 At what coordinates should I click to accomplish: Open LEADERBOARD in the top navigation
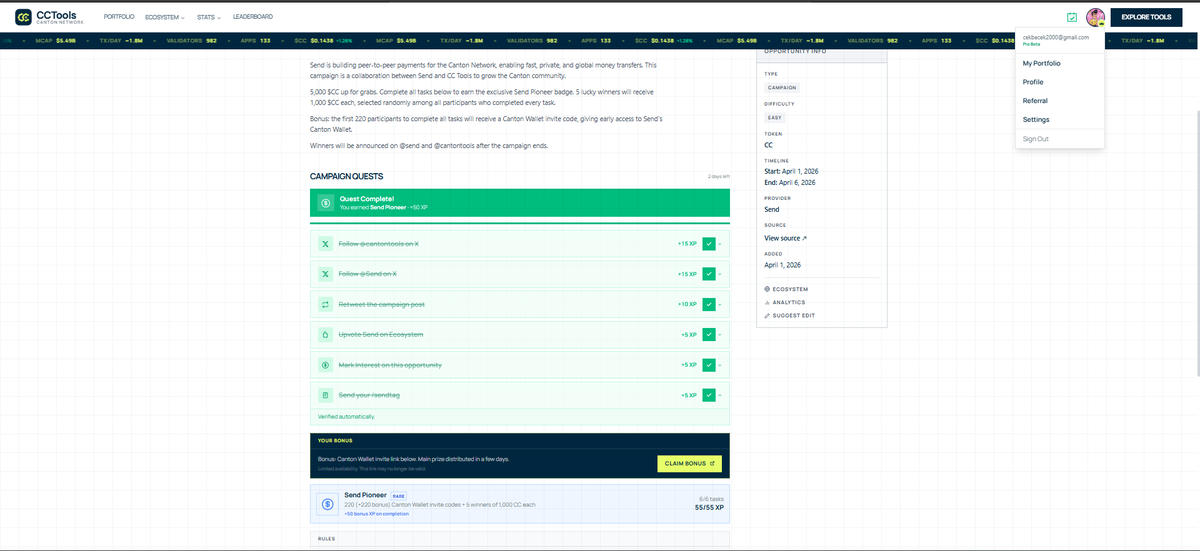click(253, 17)
